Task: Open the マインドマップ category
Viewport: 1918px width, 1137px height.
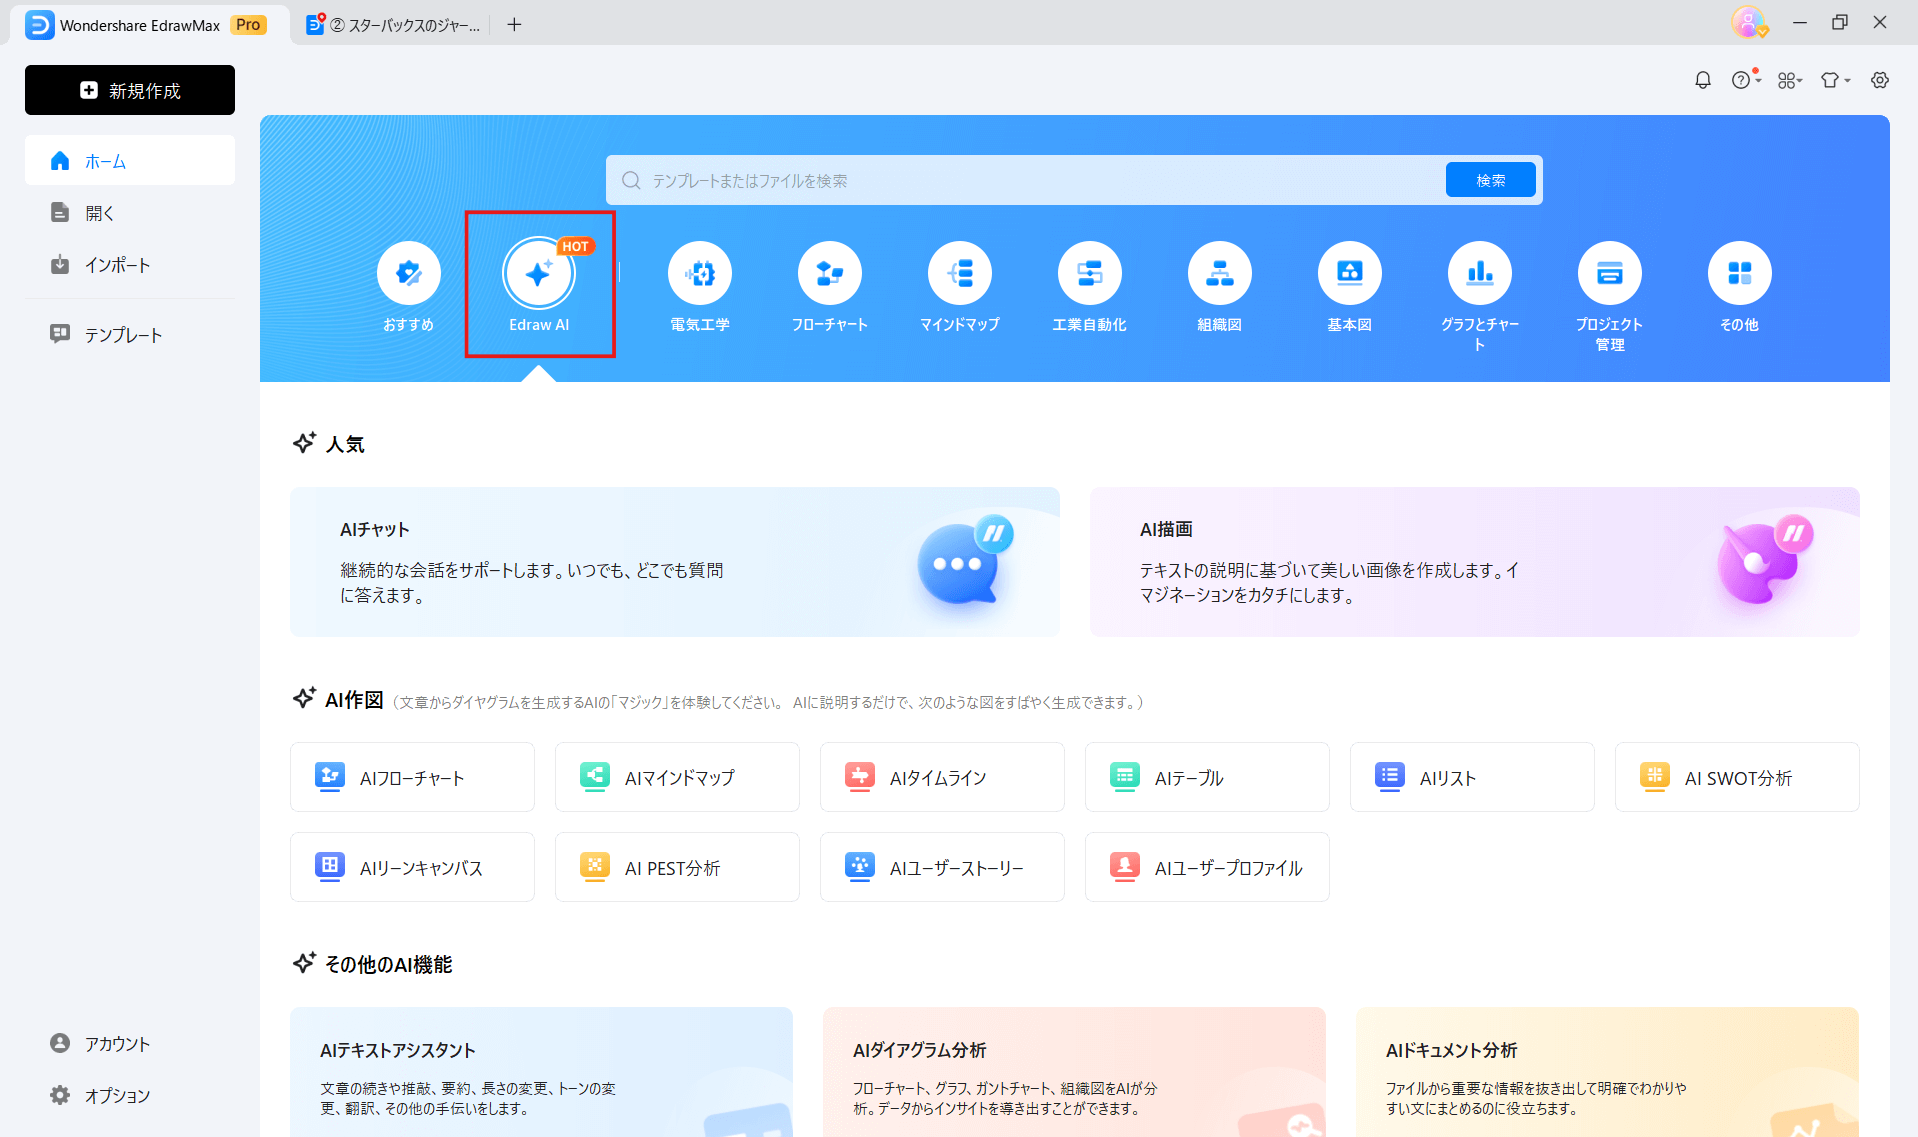Action: 960,273
